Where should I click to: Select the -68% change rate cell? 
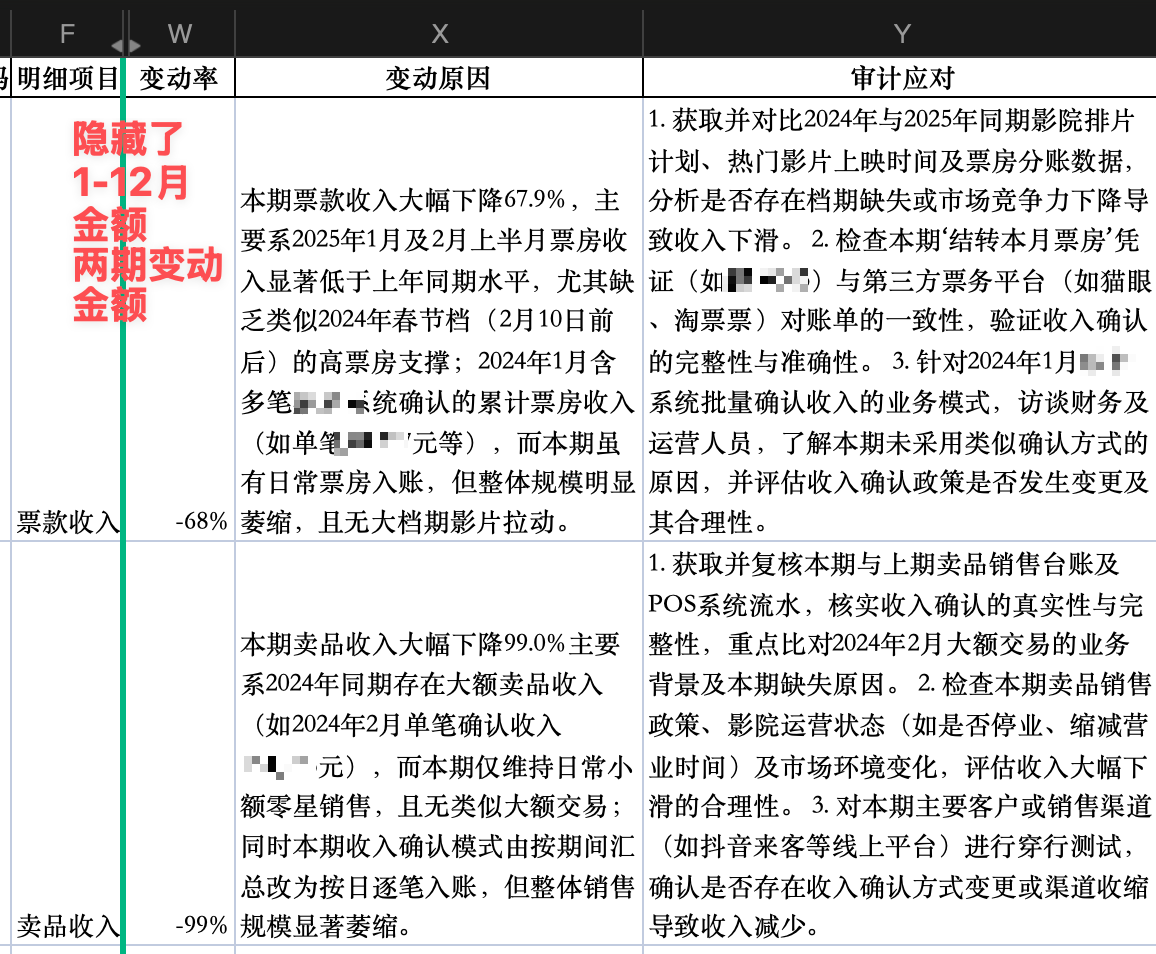[180, 521]
